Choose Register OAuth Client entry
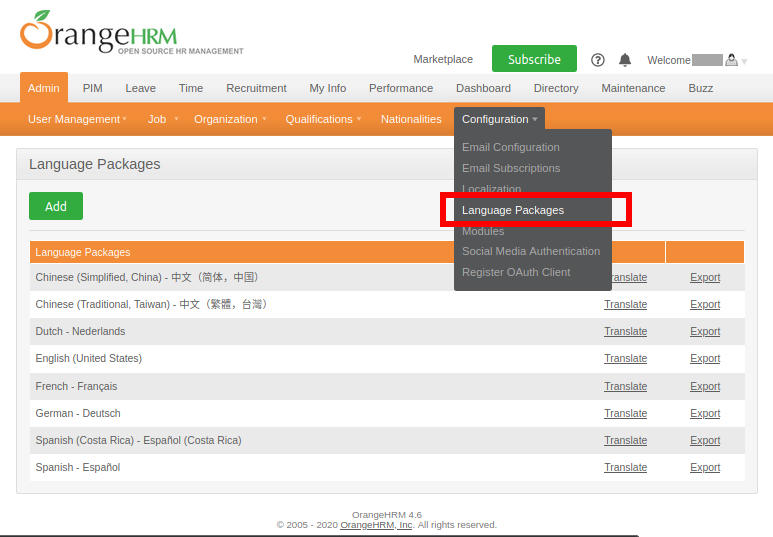 tap(516, 272)
